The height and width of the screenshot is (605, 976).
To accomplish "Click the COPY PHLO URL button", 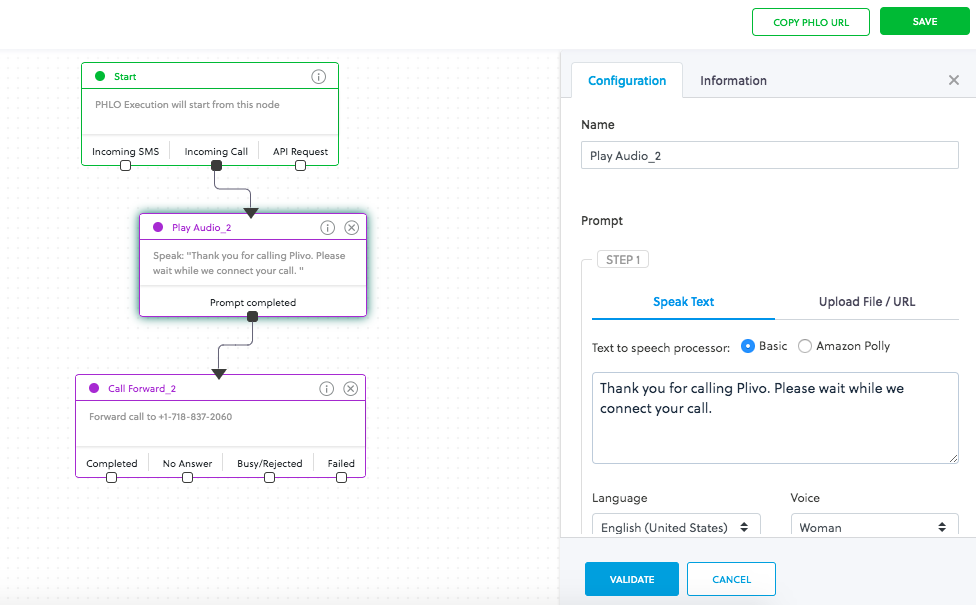I will (811, 22).
